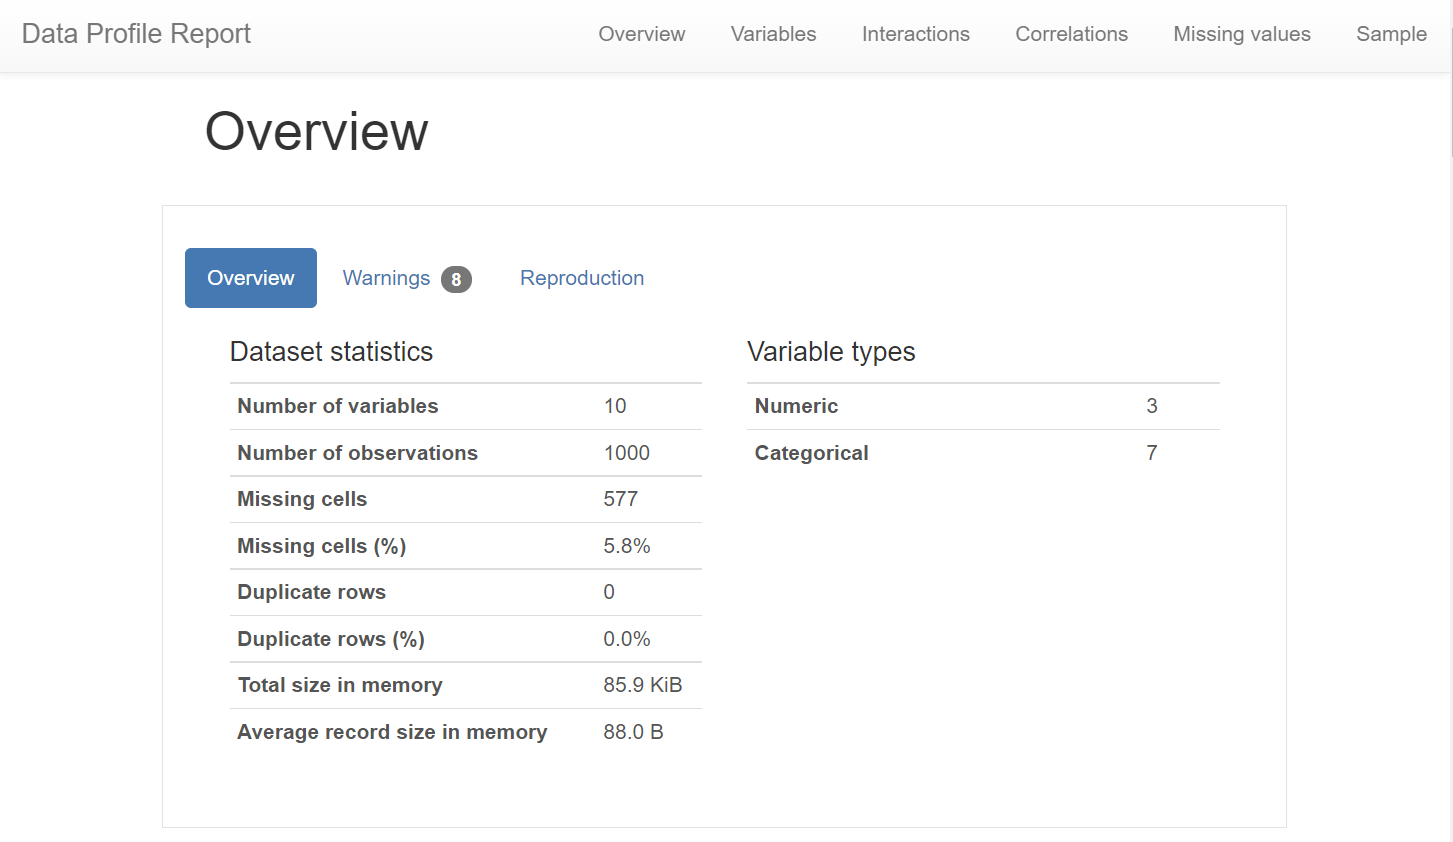Screen dimensions: 1453x842
Task: Click Average record size in memory label
Action: click(x=392, y=732)
